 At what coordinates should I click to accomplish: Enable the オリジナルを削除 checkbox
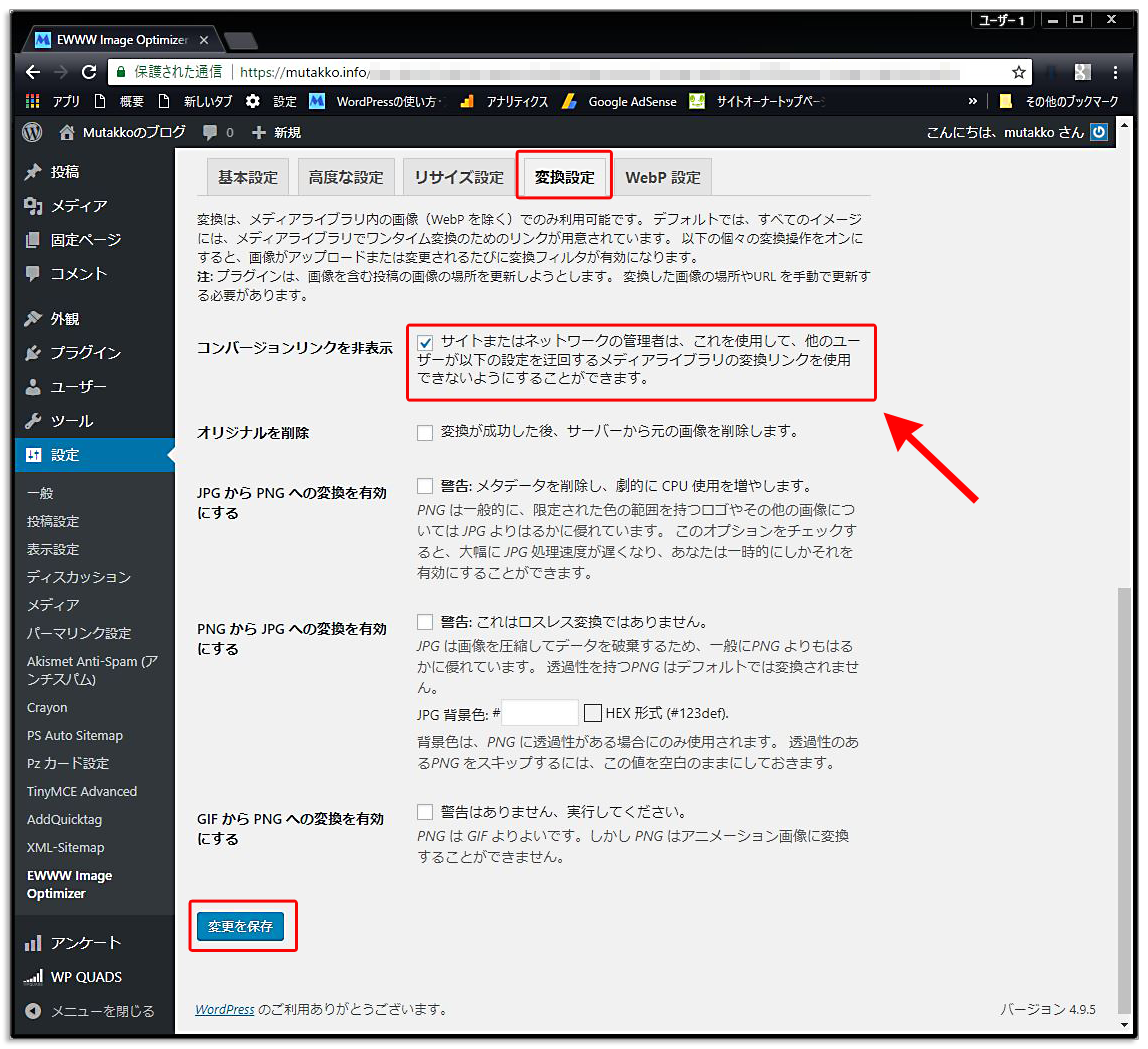[425, 432]
